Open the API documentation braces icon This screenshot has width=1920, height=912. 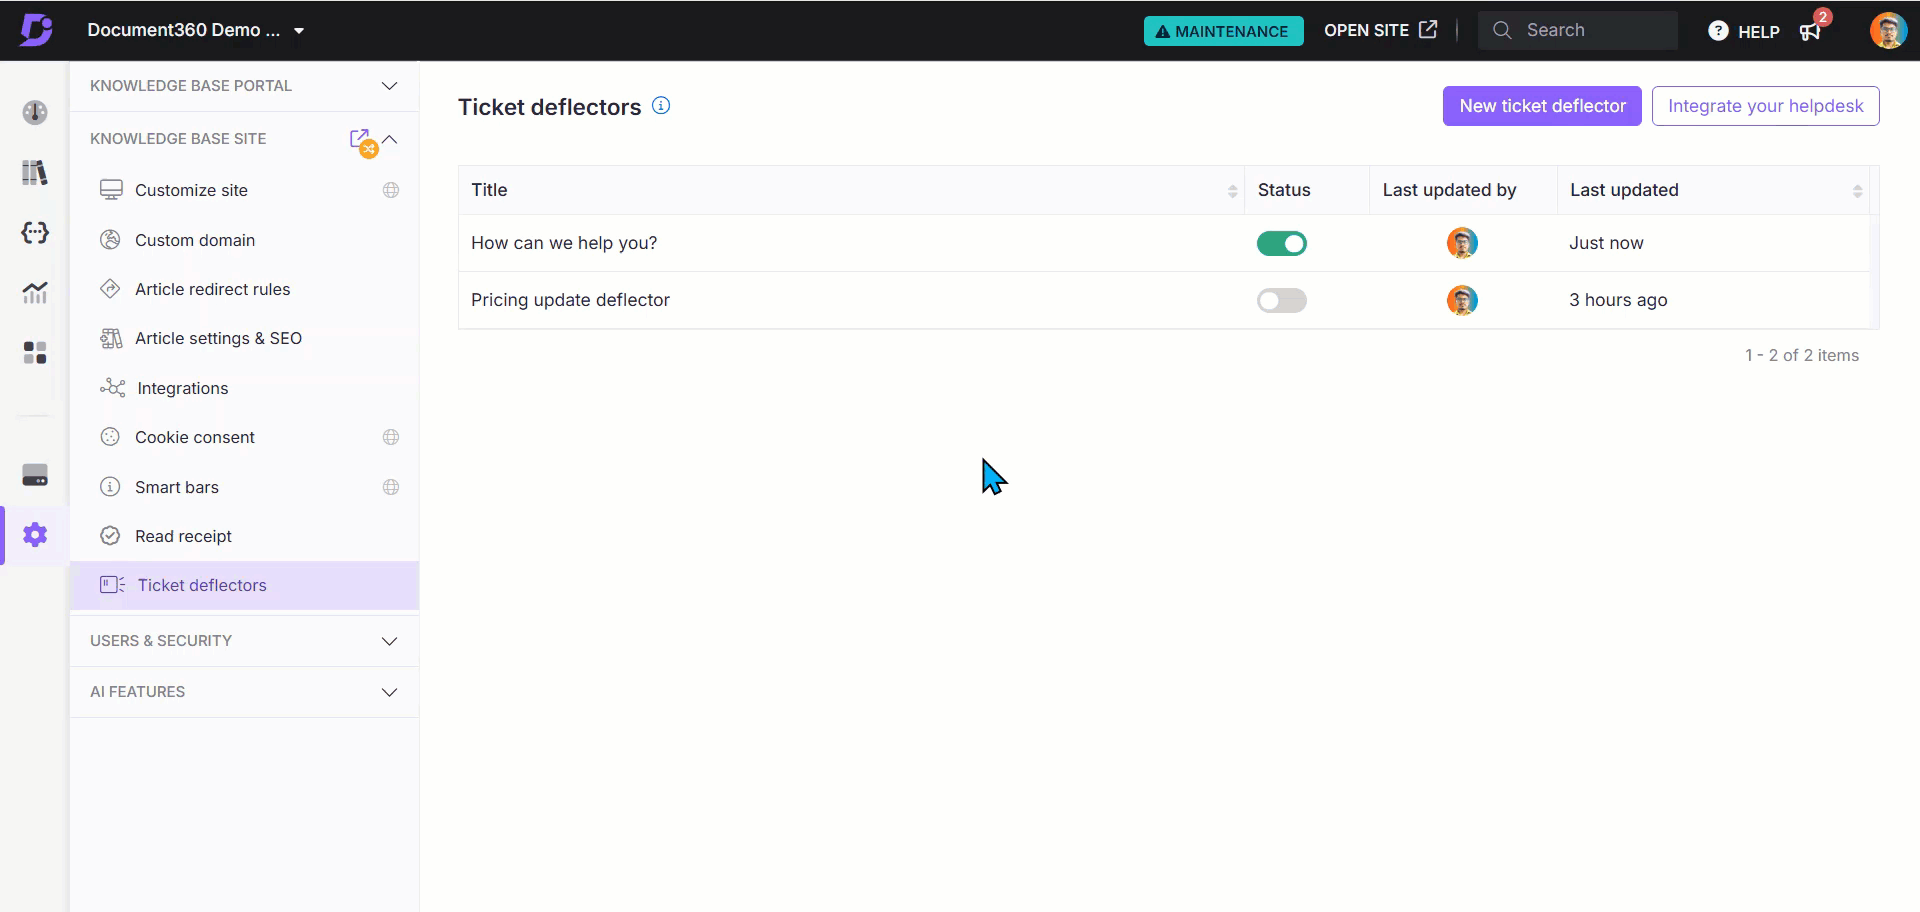click(x=35, y=232)
